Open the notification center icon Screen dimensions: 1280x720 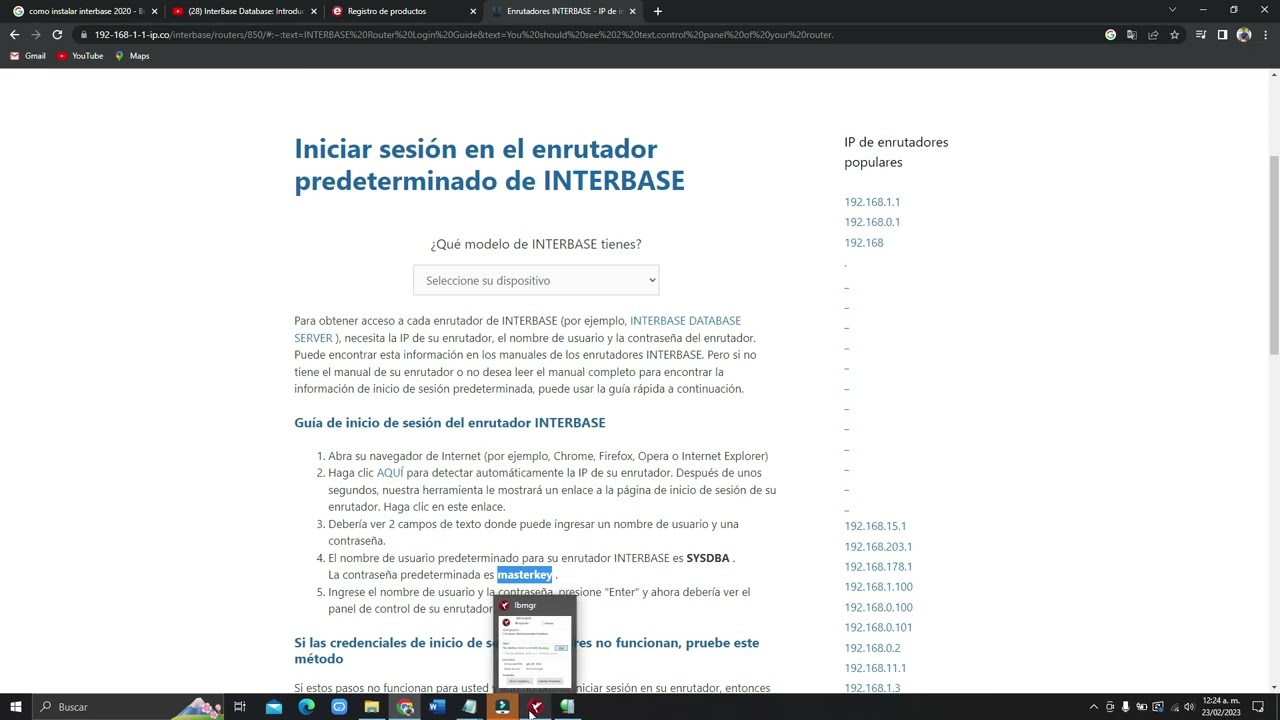[1259, 707]
